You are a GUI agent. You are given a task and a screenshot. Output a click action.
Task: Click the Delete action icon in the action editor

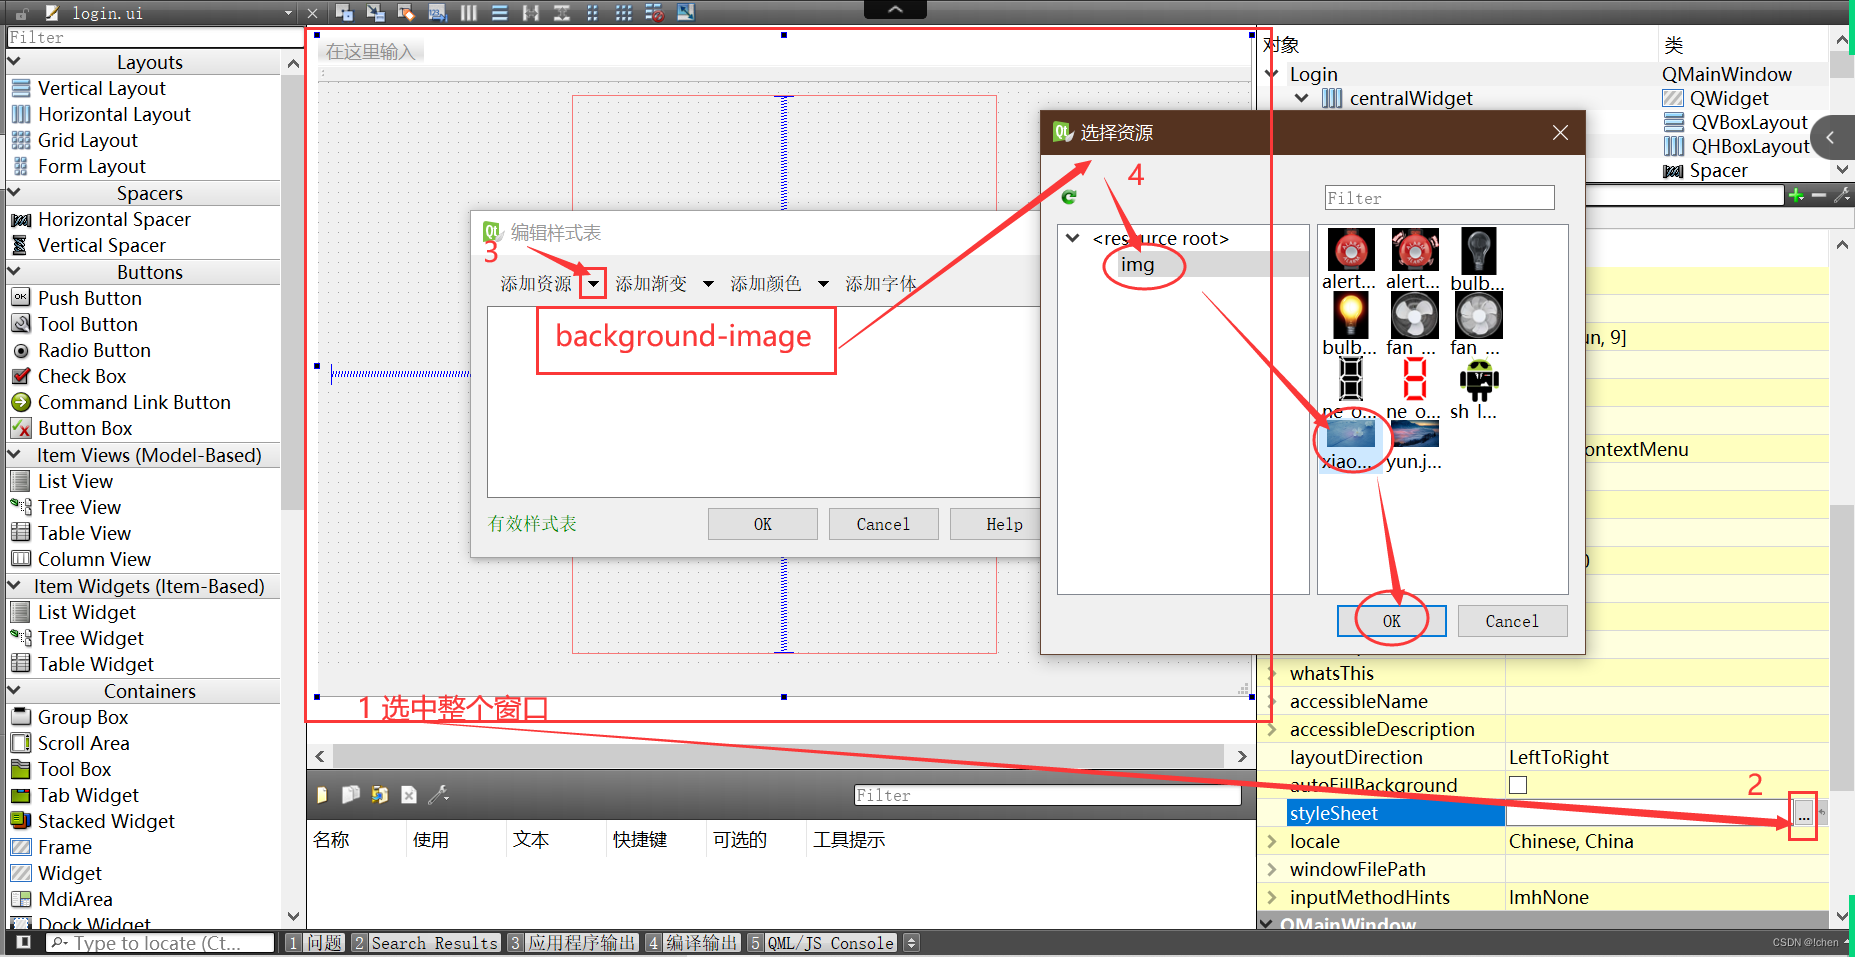pyautogui.click(x=408, y=794)
